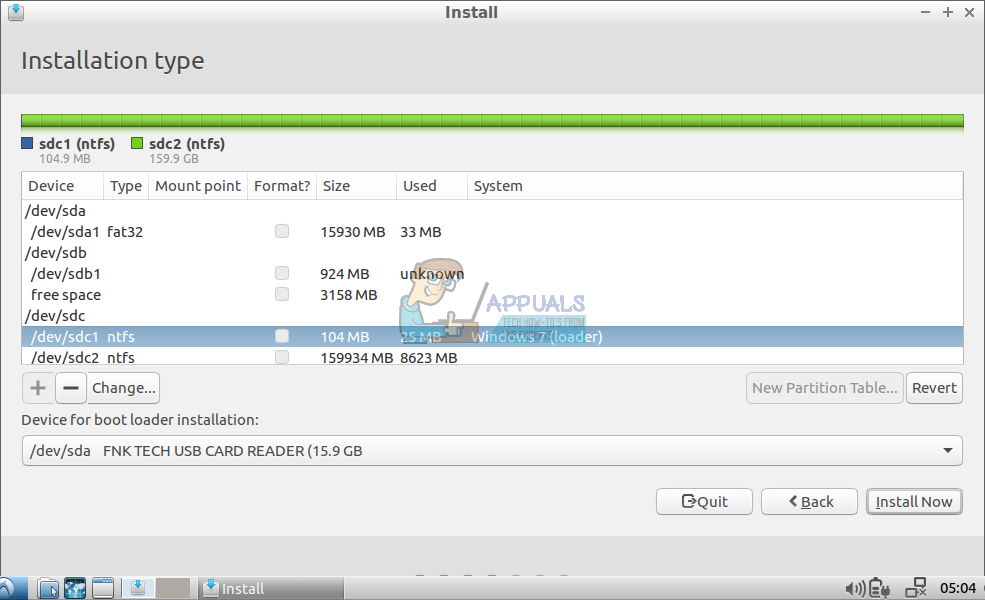This screenshot has width=985, height=600.
Task: Toggle format checkbox for /dev/sdc1
Action: point(282,336)
